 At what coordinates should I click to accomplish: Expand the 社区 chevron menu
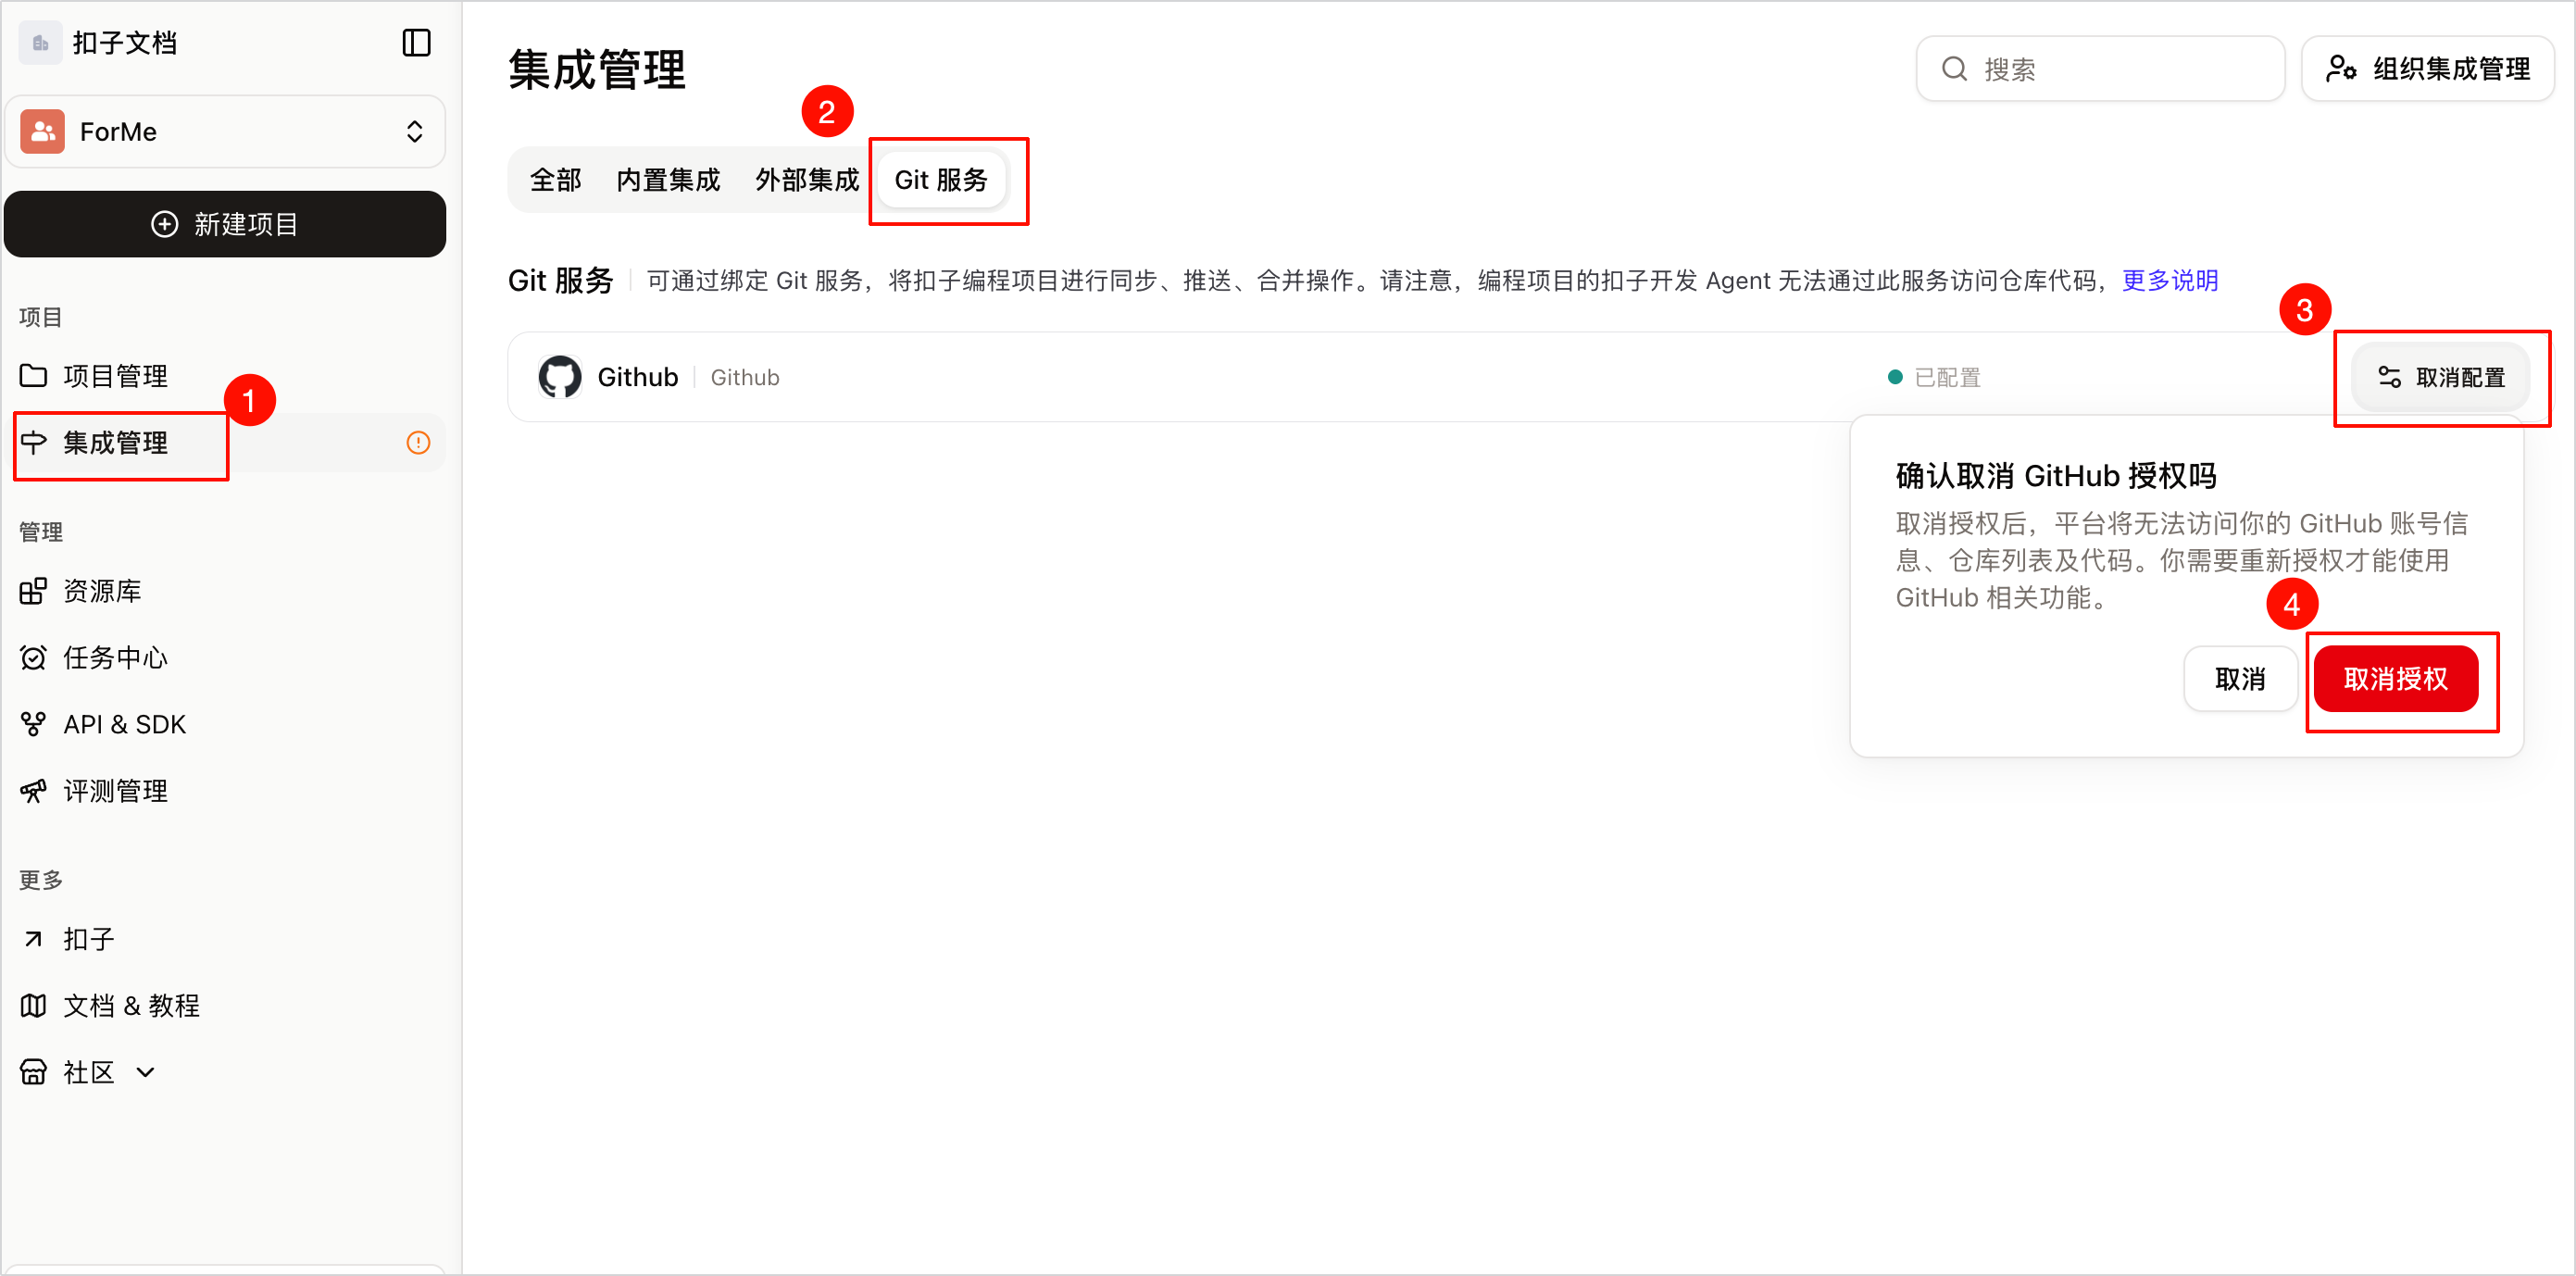[x=145, y=1072]
